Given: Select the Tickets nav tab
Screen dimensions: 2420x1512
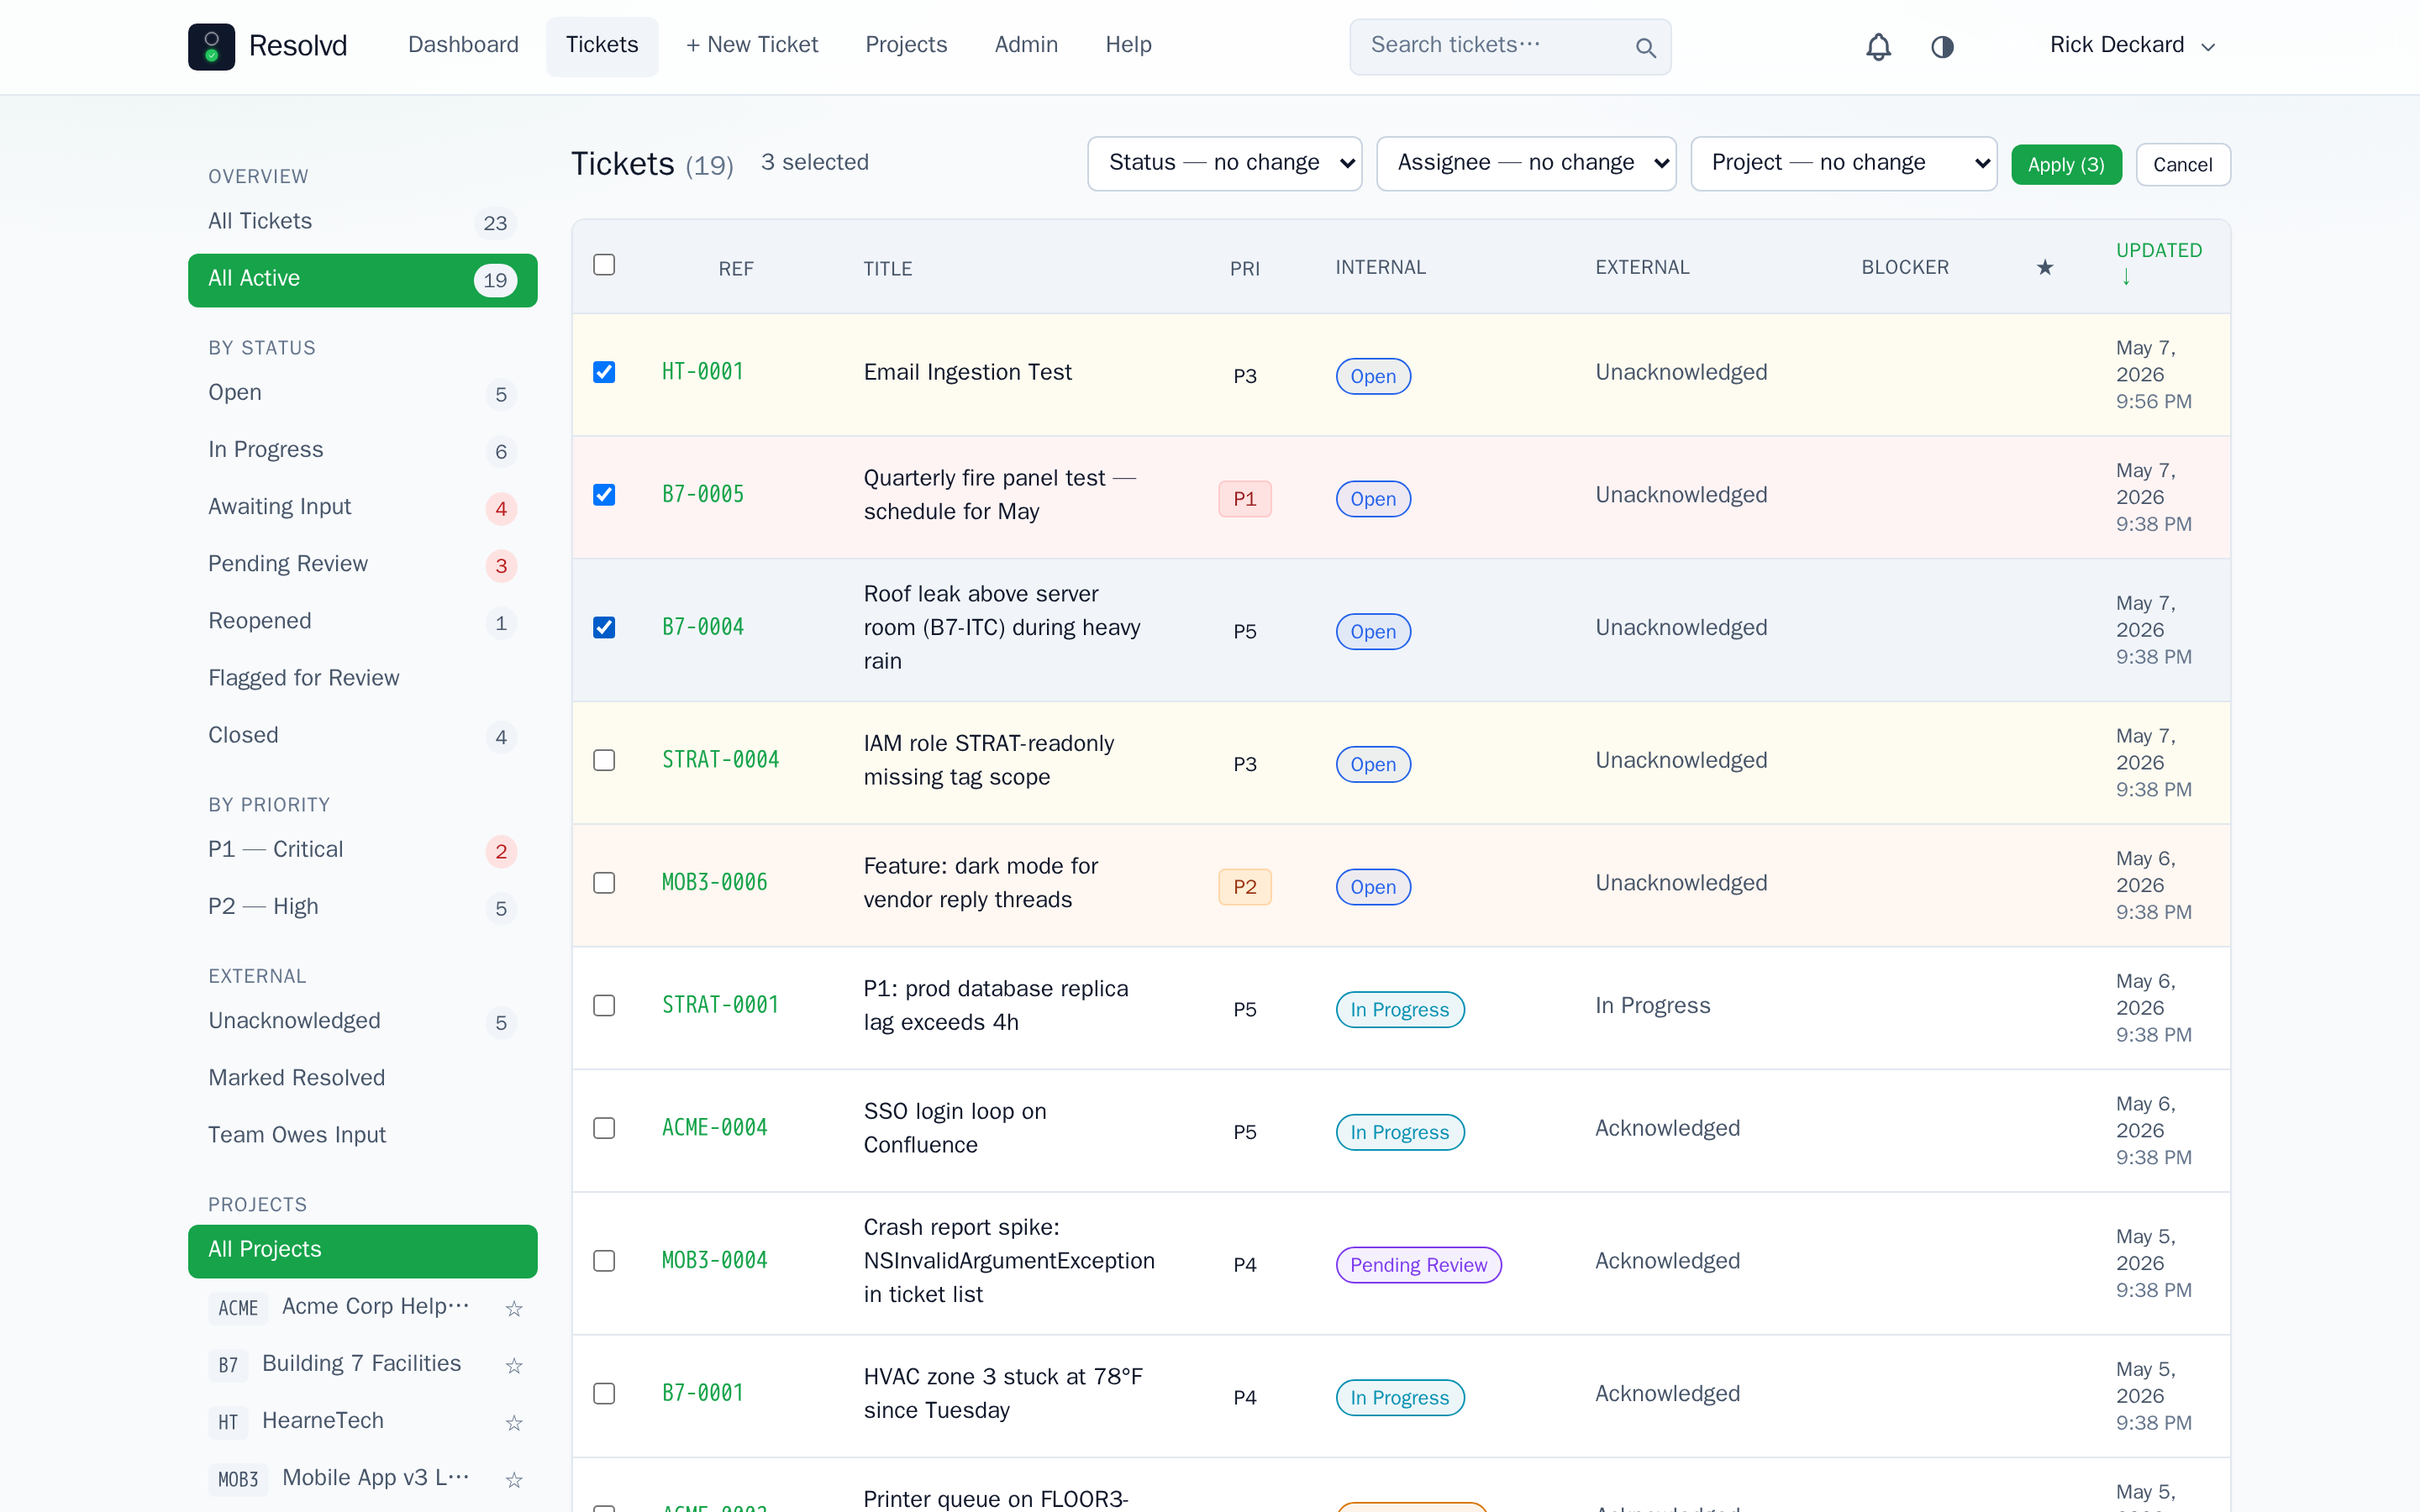Looking at the screenshot, I should 602,45.
